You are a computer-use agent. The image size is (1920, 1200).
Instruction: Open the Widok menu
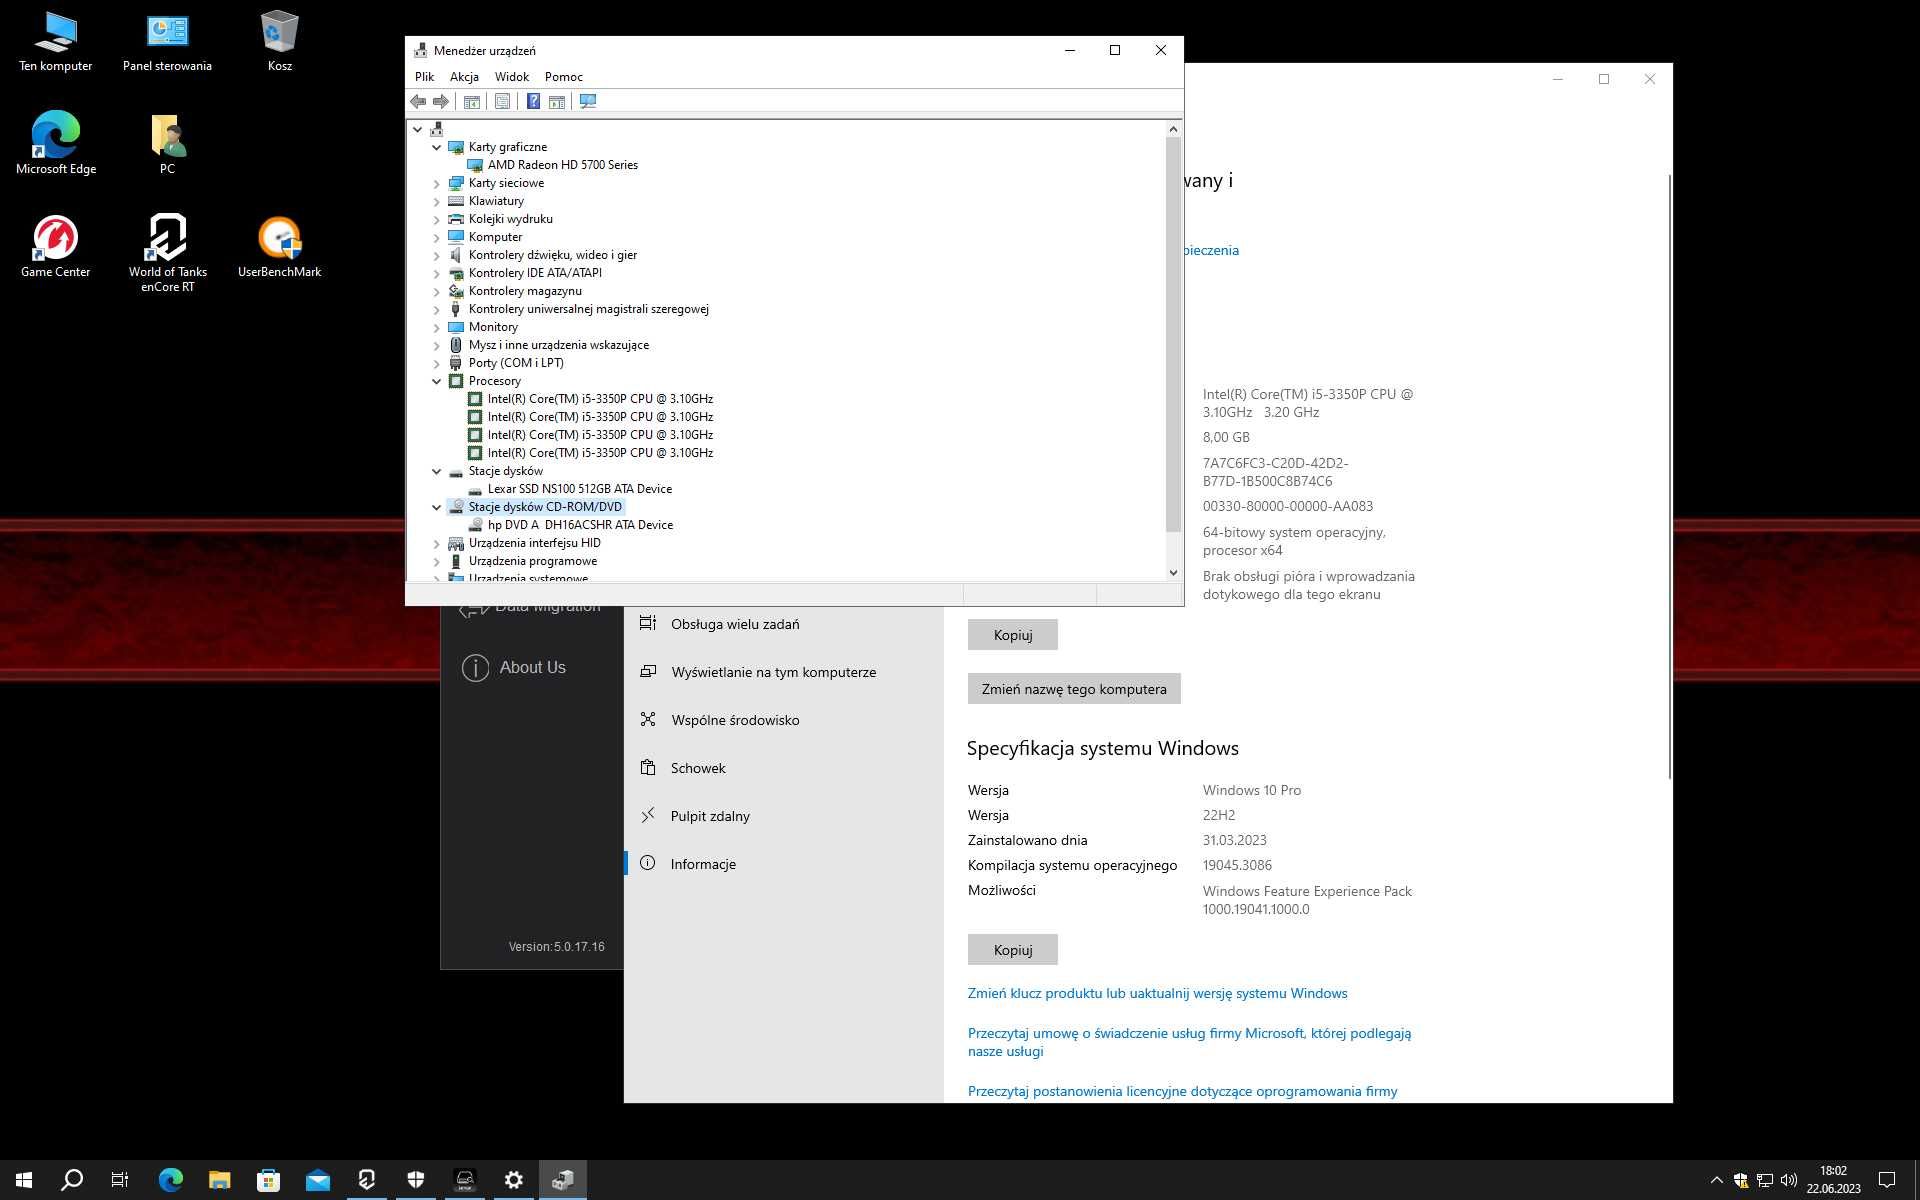tap(511, 76)
